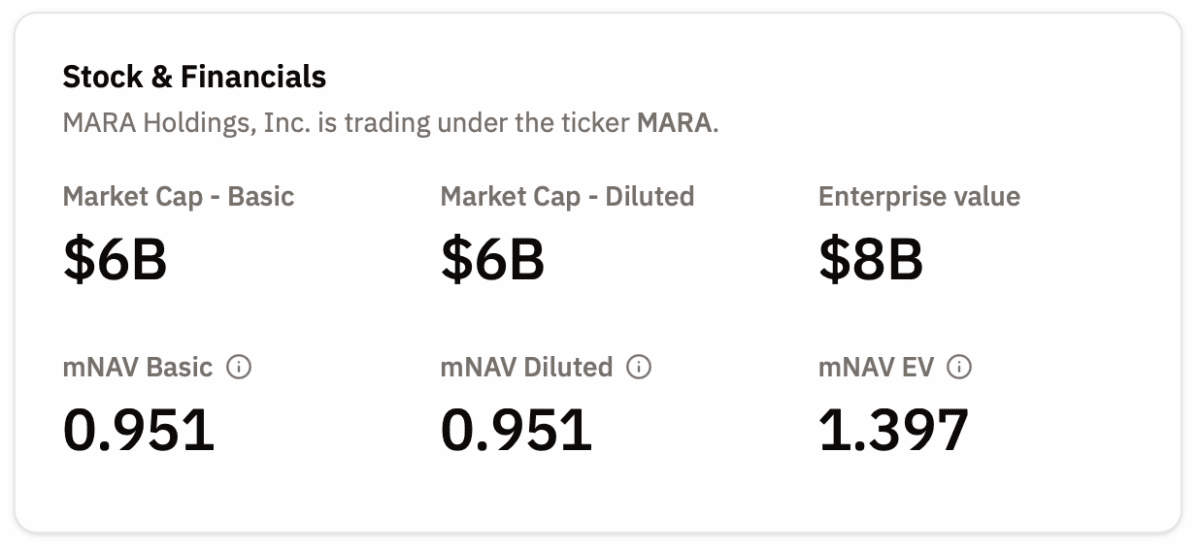Select the $8B Enterprise value figure
Viewport: 1200px width, 551px height.
click(x=870, y=260)
